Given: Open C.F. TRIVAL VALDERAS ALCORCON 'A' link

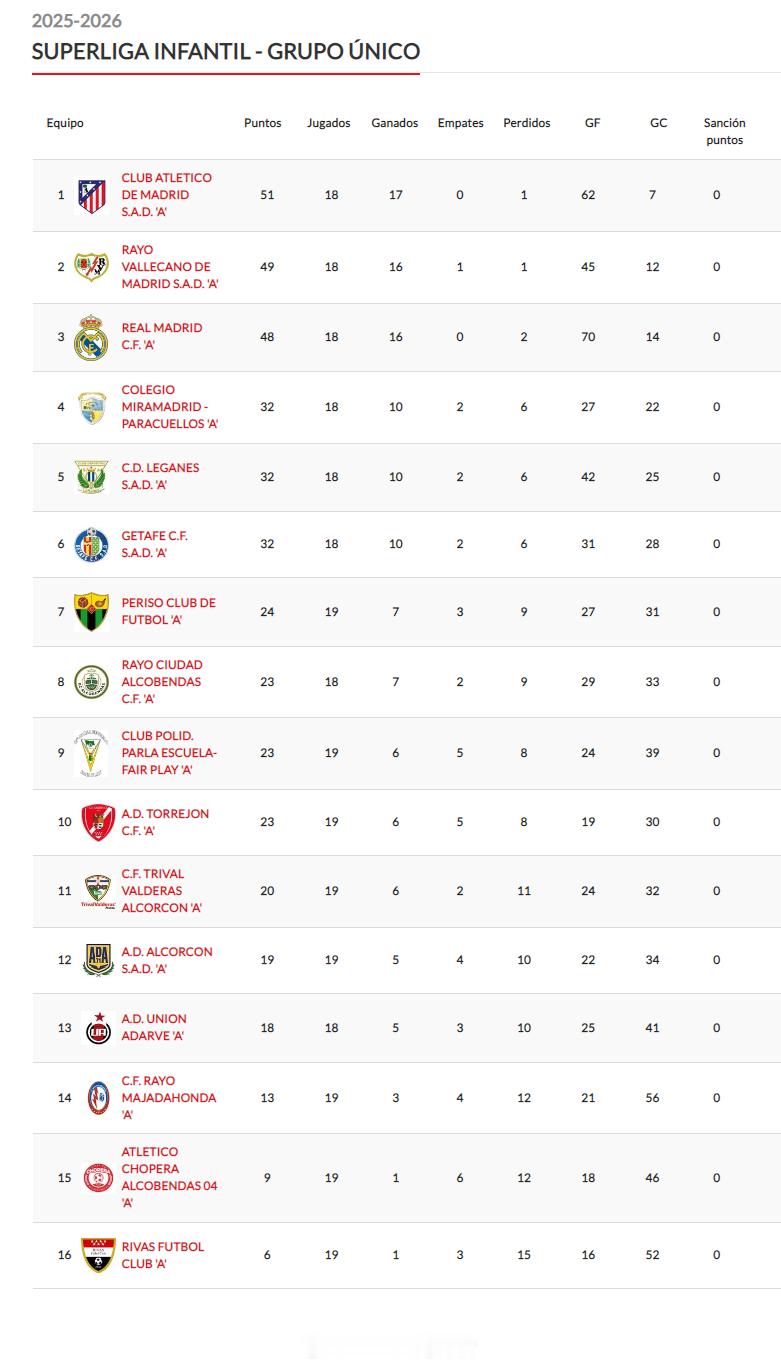Looking at the screenshot, I should pyautogui.click(x=162, y=891).
